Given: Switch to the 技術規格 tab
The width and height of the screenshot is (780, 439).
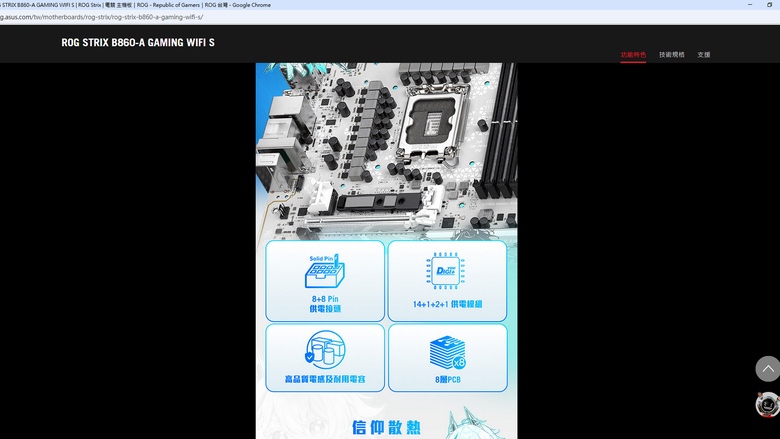Looking at the screenshot, I should point(672,55).
